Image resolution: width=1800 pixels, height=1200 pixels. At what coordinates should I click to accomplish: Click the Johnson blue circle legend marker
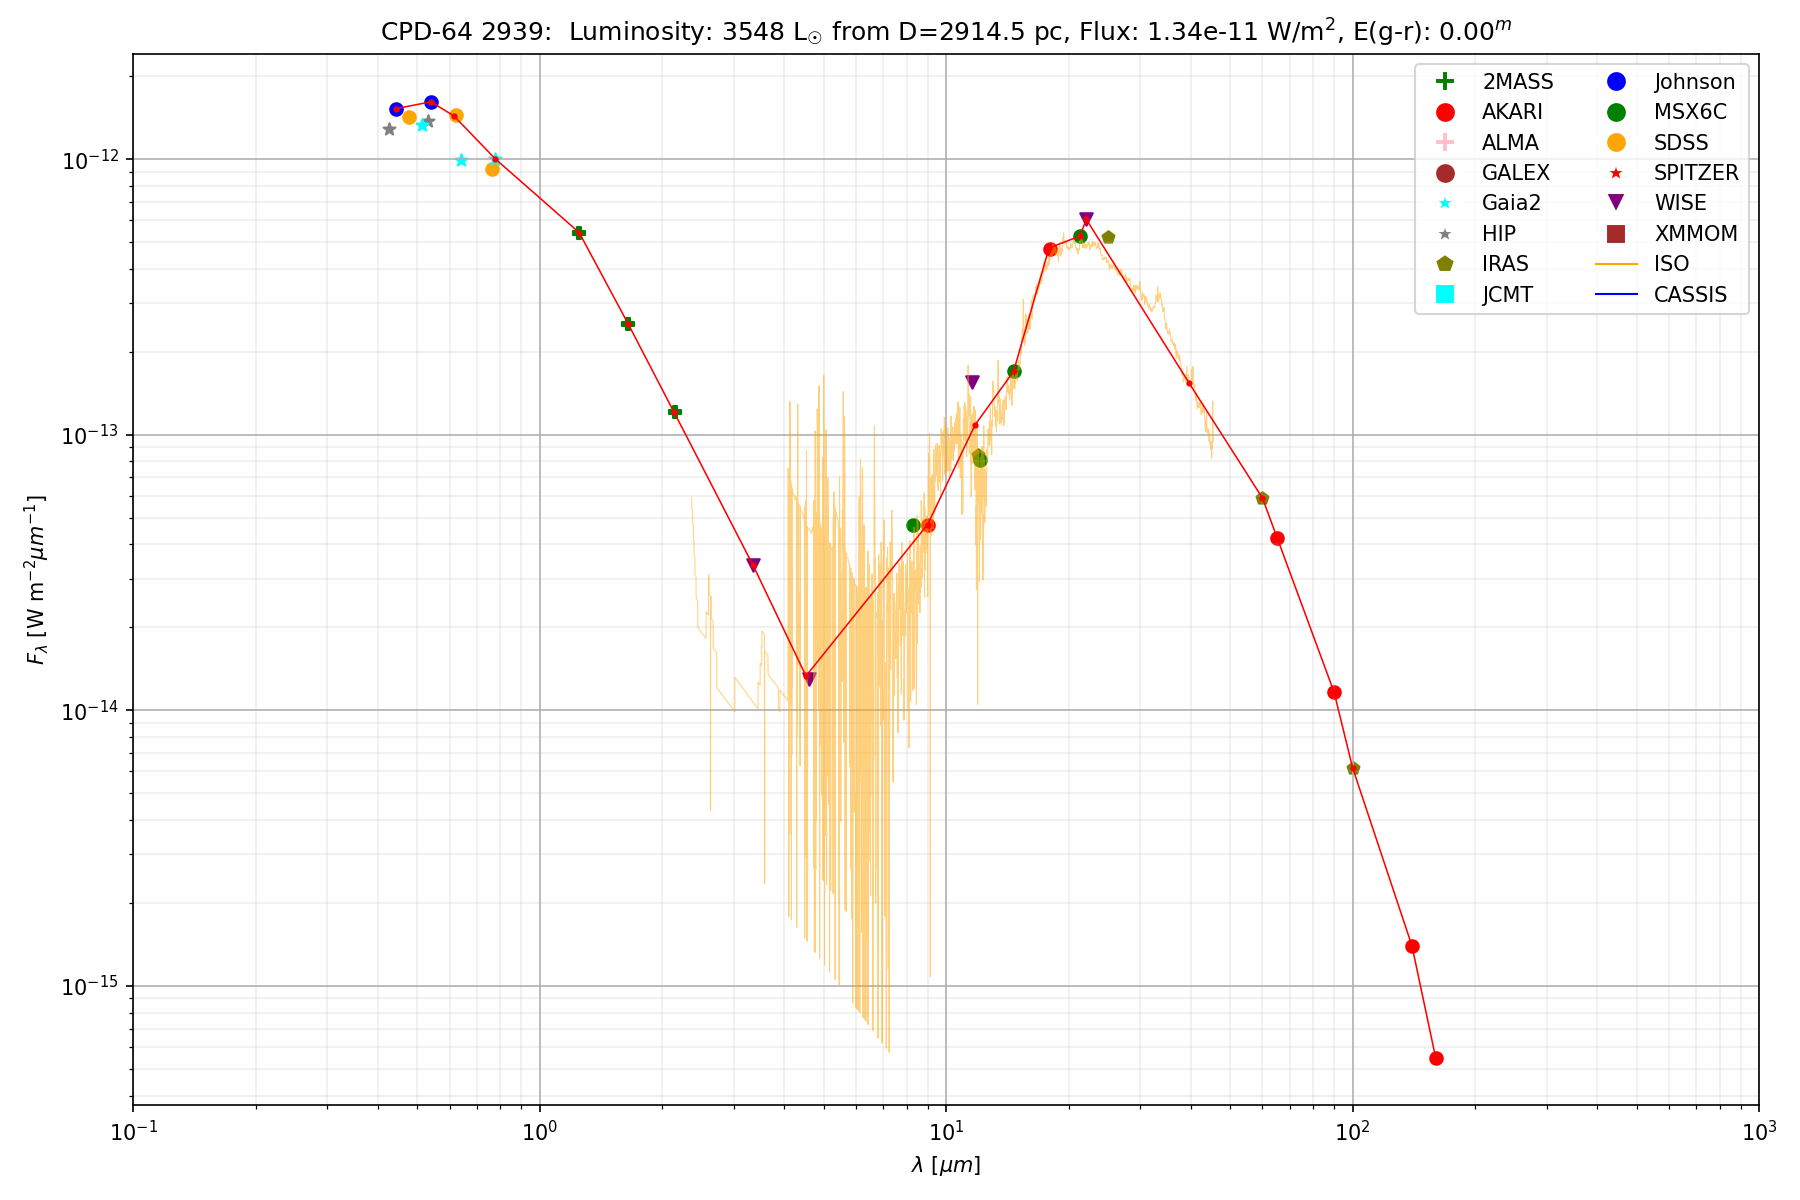(1616, 82)
